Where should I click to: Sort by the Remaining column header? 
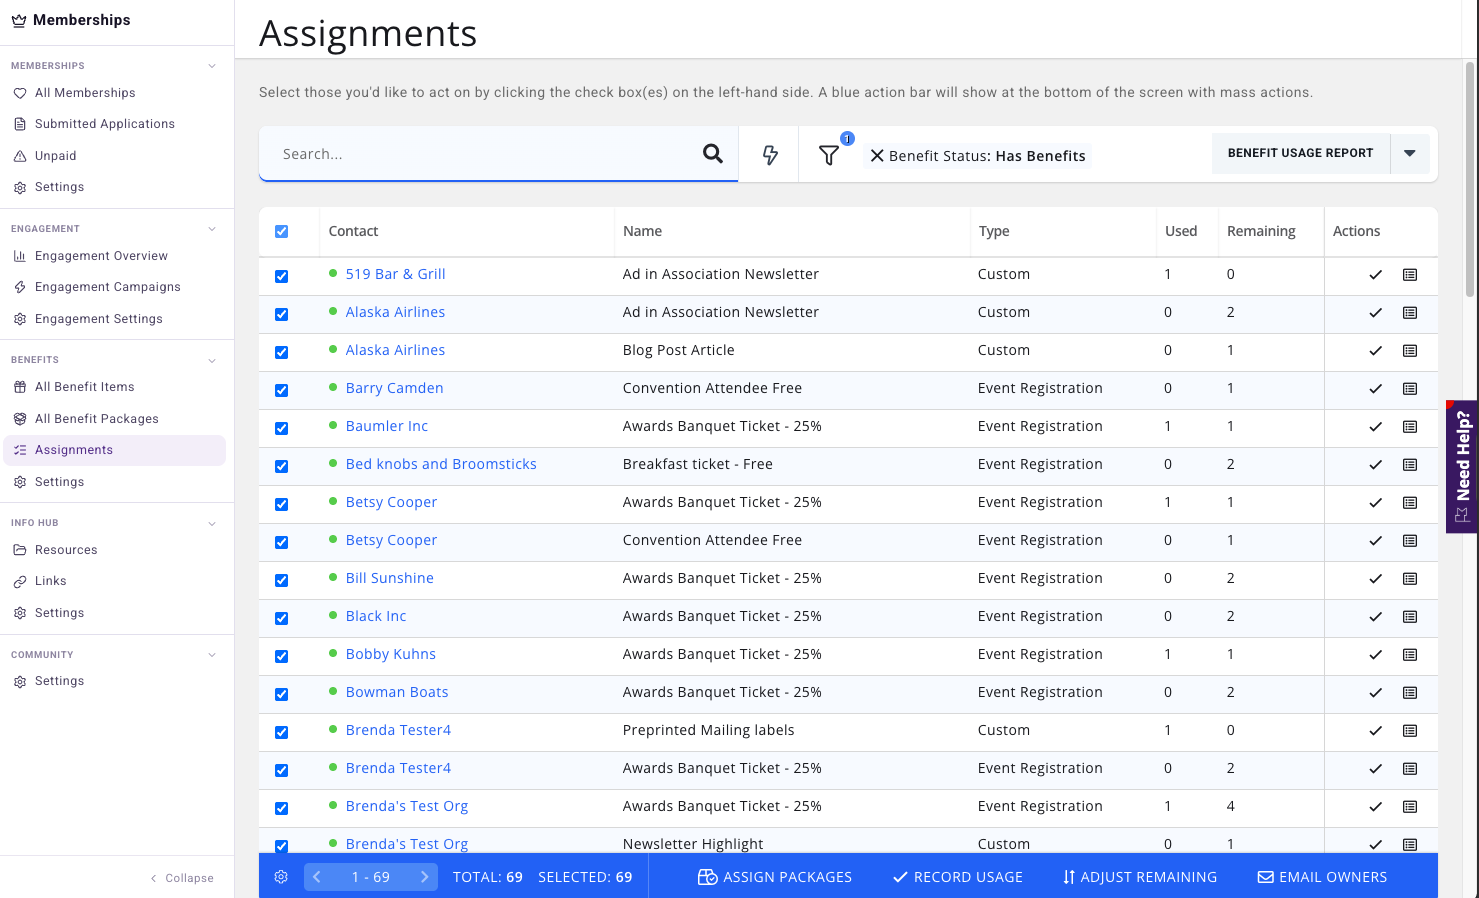[x=1261, y=231]
